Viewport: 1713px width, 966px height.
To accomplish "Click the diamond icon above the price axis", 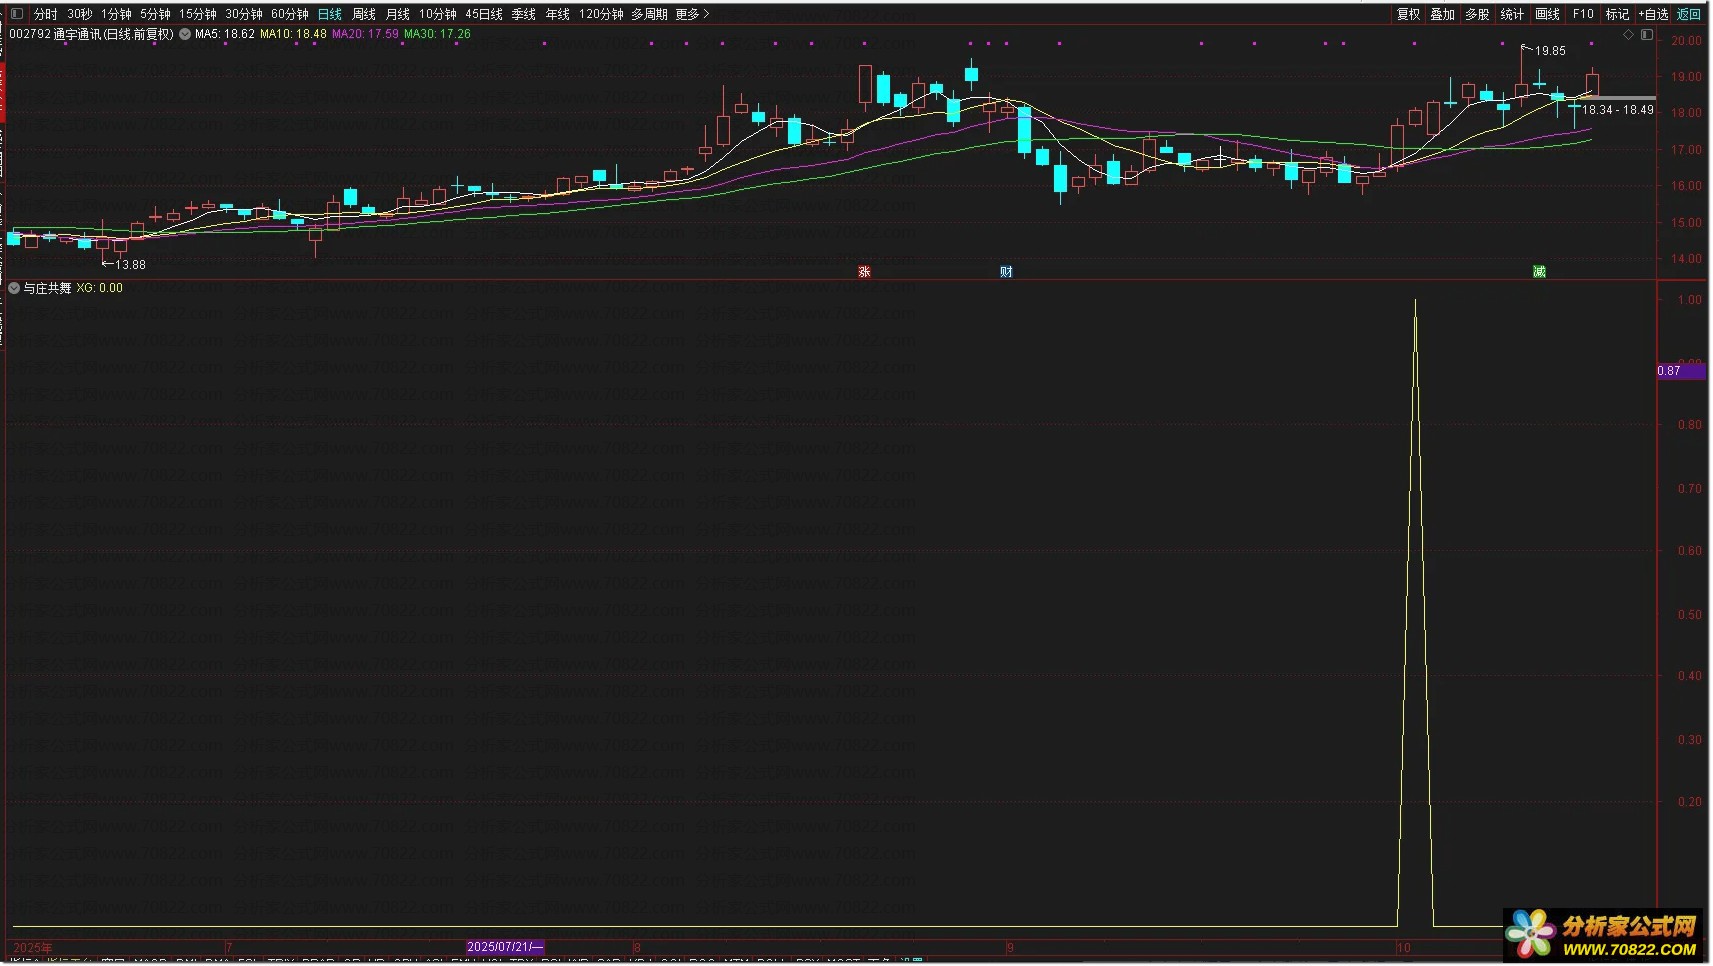I will (1629, 35).
